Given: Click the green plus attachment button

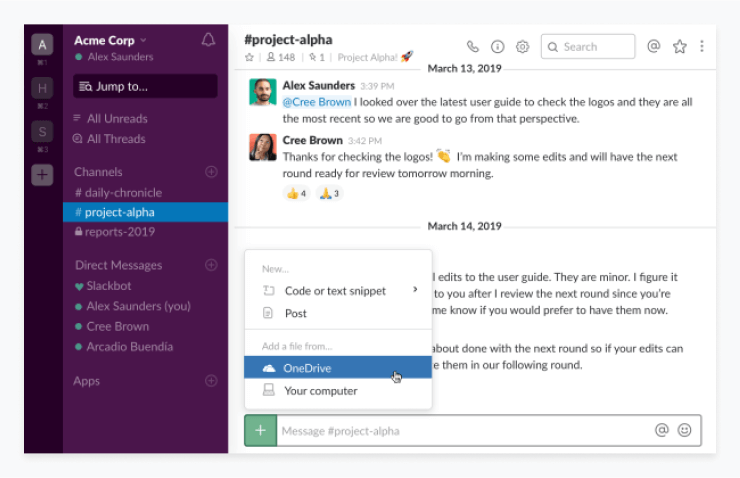Looking at the screenshot, I should coord(261,430).
